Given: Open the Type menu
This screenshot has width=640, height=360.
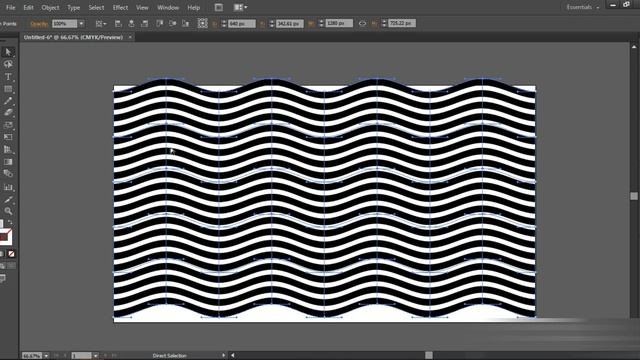Looking at the screenshot, I should [x=73, y=7].
